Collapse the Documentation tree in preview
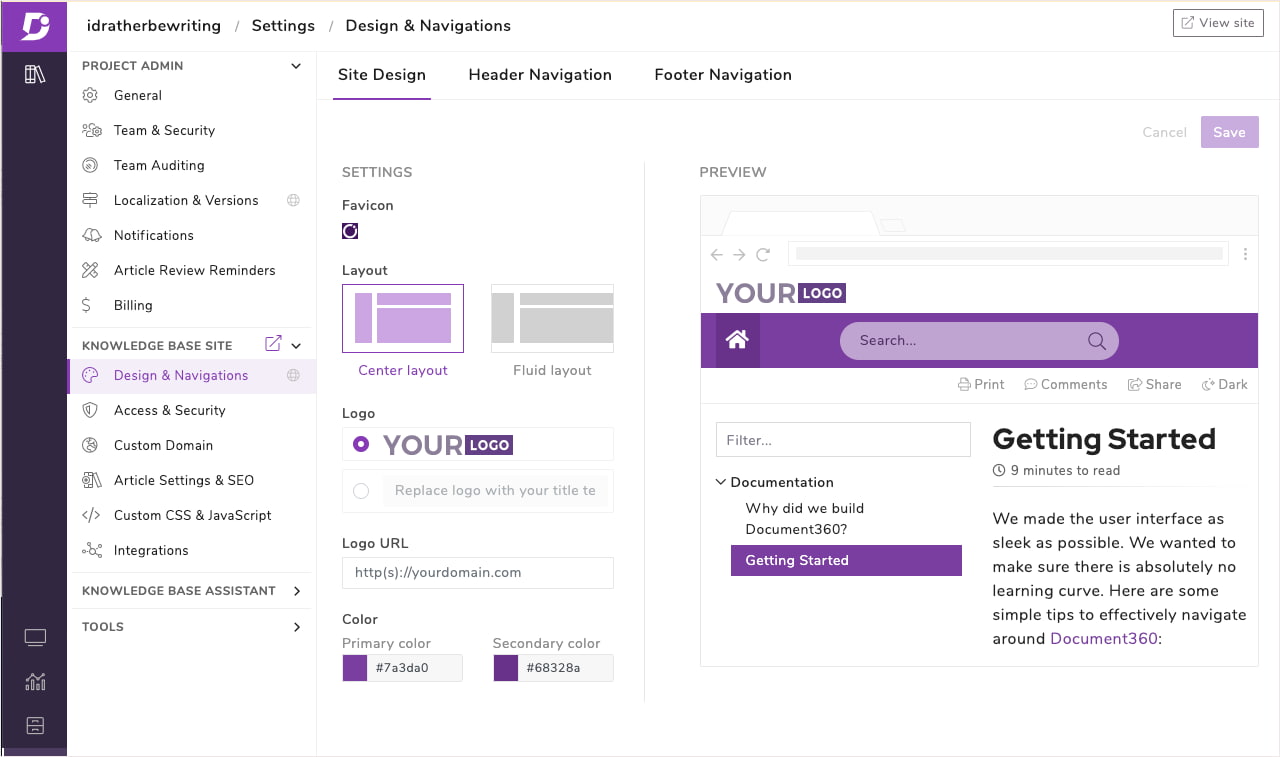1280x757 pixels. tap(721, 482)
